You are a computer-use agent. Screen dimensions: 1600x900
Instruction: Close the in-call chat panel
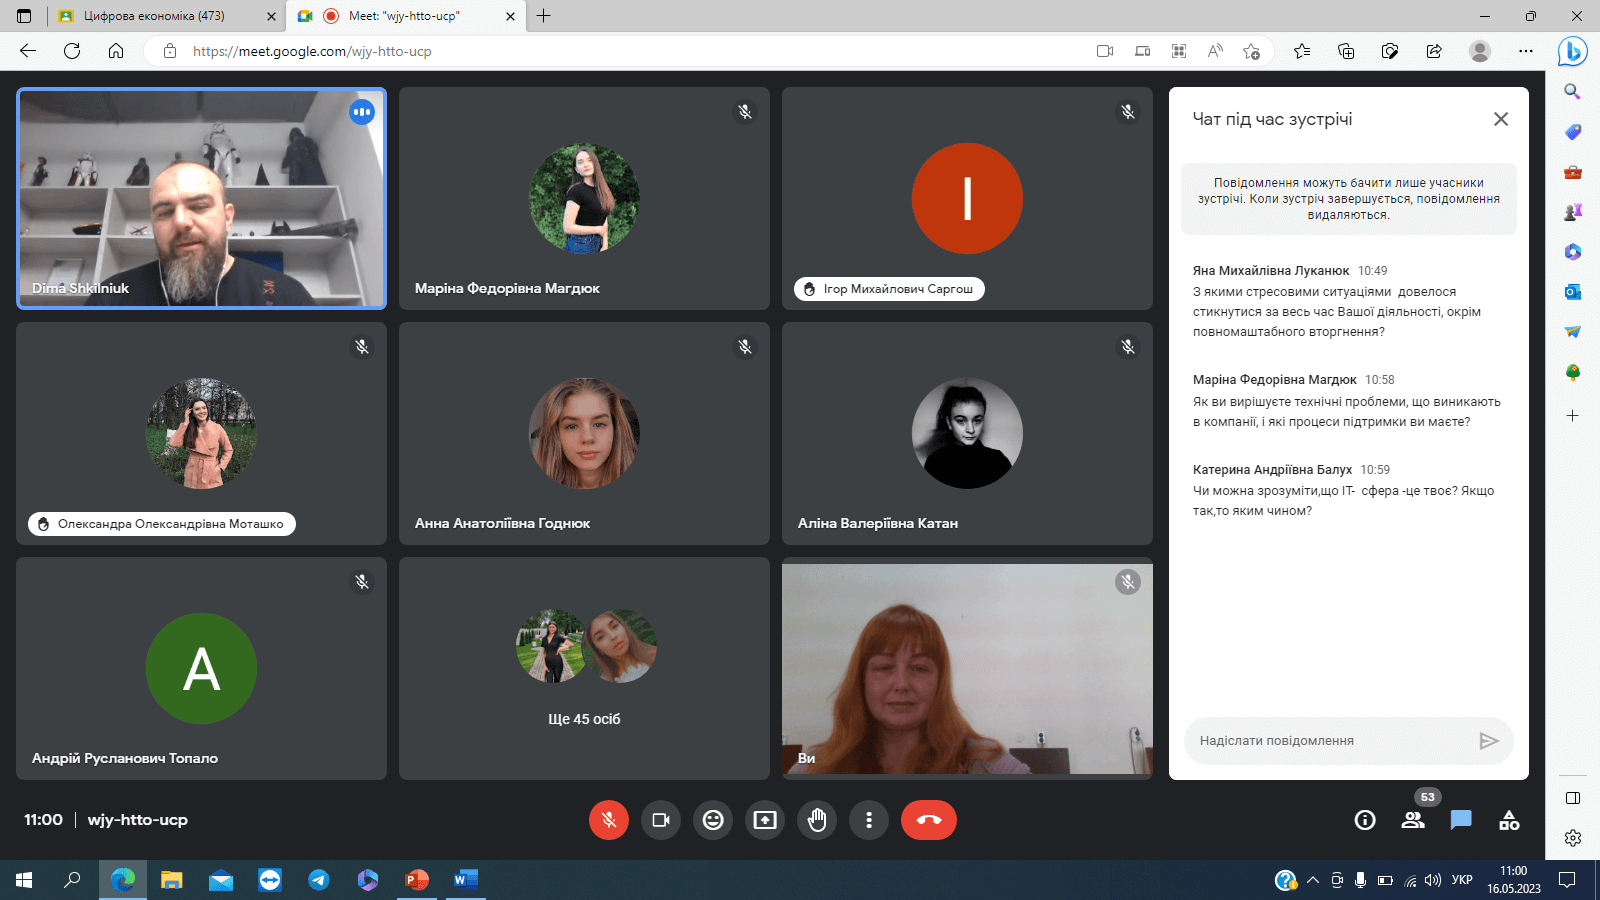click(1501, 119)
